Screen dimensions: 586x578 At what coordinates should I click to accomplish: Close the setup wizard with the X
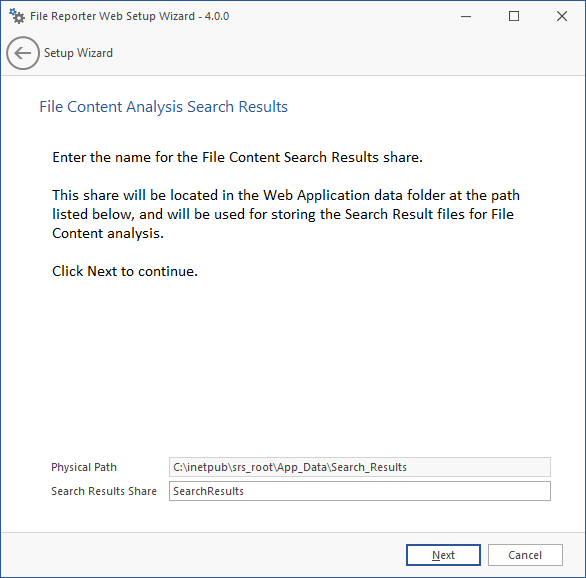click(x=562, y=16)
